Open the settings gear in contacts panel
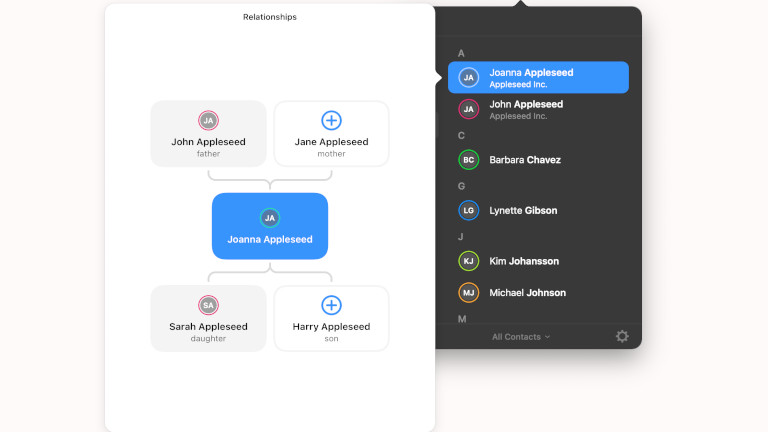This screenshot has width=768, height=432. [622, 336]
